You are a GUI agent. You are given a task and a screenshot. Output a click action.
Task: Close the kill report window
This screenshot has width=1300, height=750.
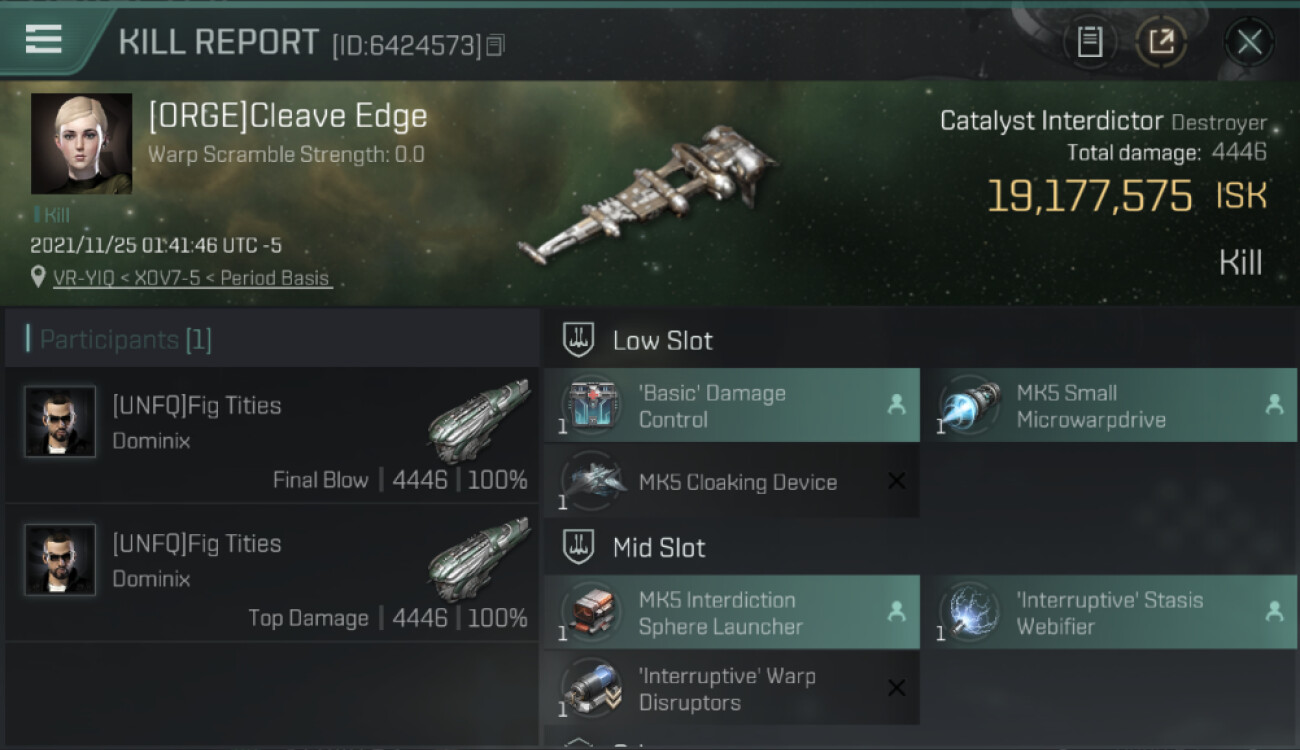pyautogui.click(x=1249, y=42)
